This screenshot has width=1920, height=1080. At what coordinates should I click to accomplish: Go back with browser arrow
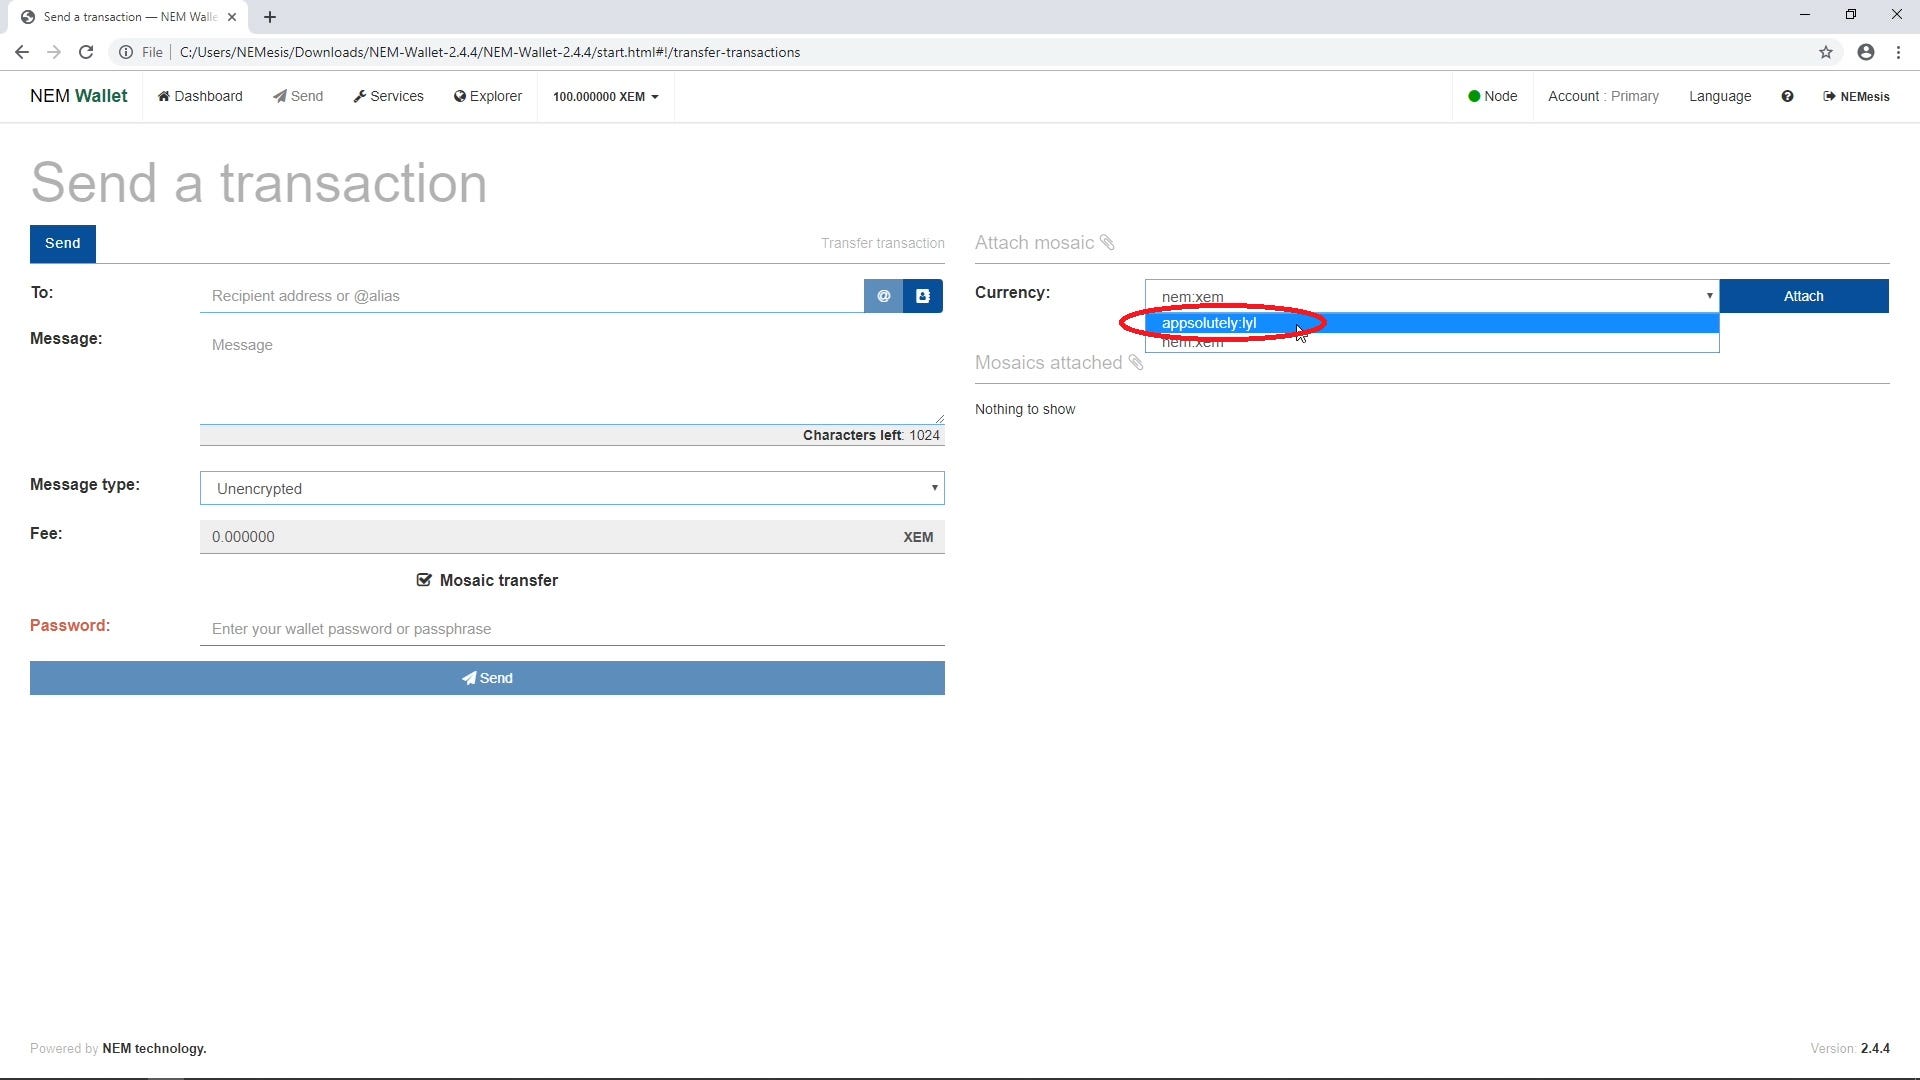pos(22,52)
